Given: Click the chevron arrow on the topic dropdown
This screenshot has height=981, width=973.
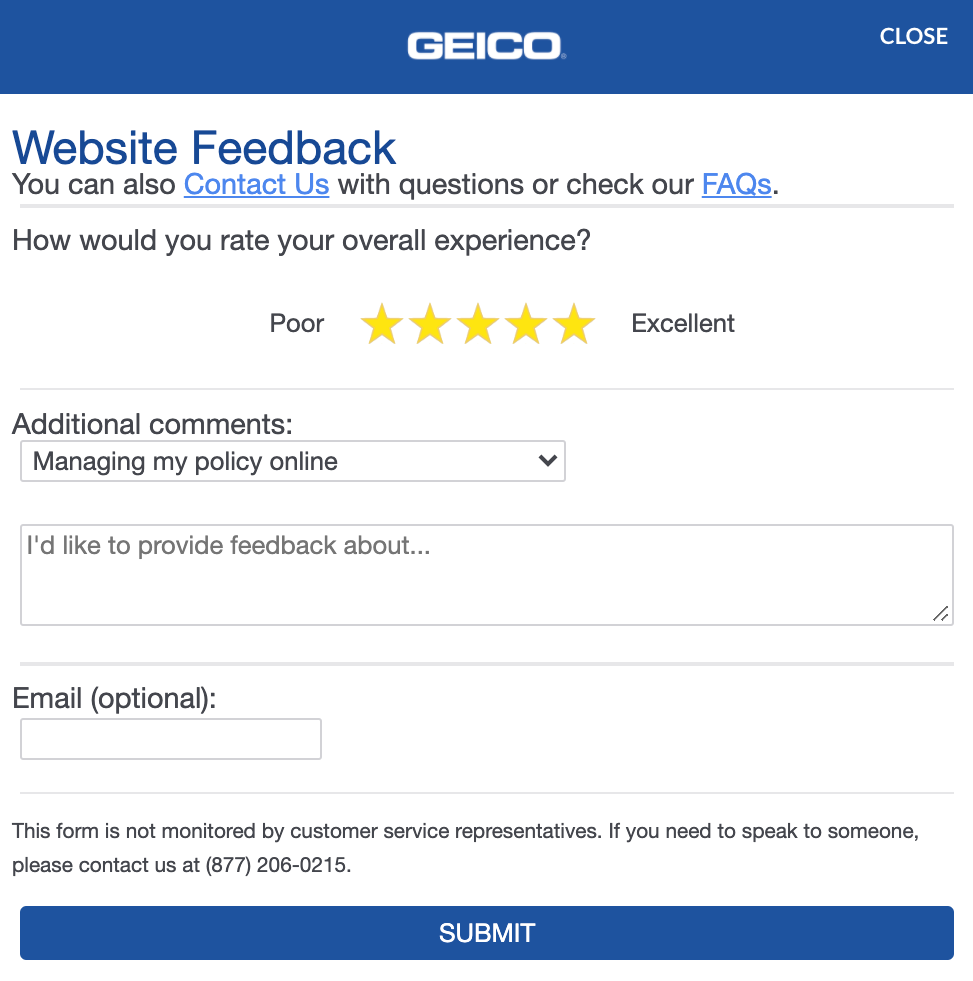Looking at the screenshot, I should (547, 461).
